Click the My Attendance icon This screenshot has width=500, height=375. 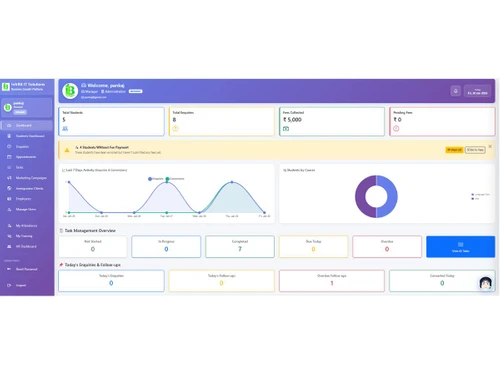9,226
